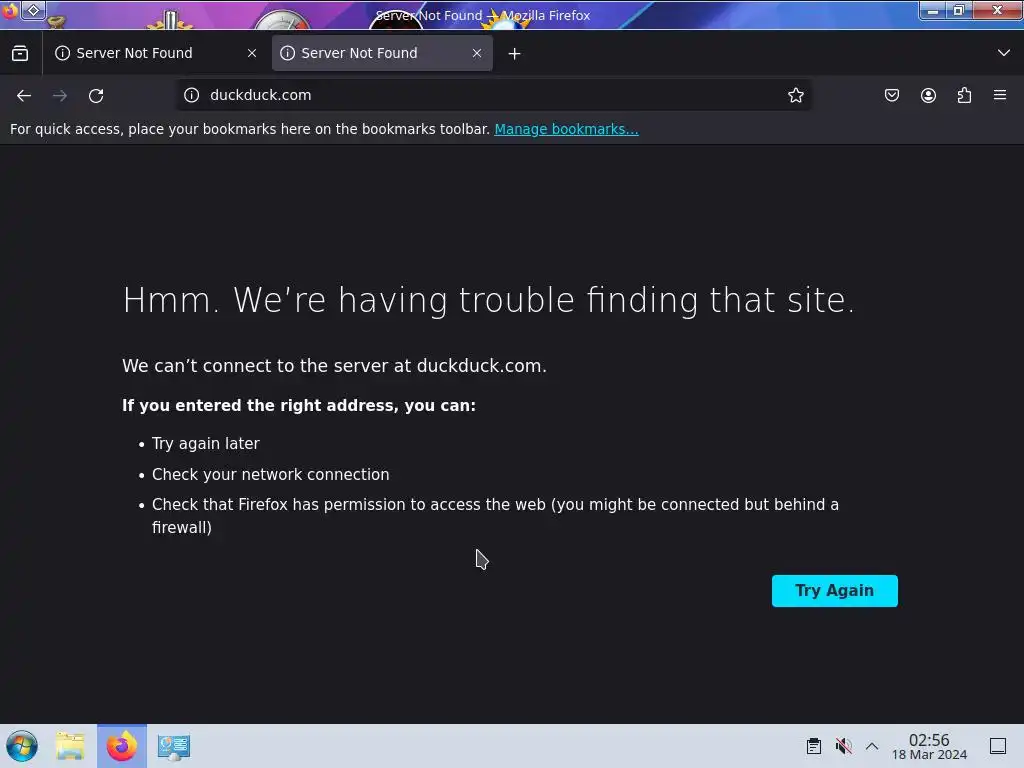Click "Check your network connection" bullet
This screenshot has height=768, width=1024.
coord(270,475)
